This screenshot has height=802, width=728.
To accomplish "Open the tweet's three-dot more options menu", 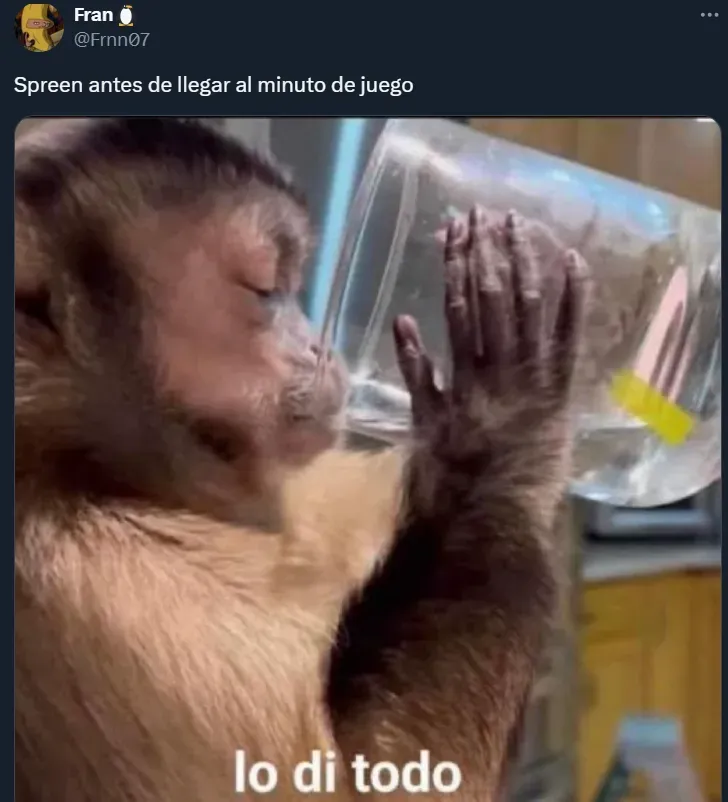I will point(709,15).
